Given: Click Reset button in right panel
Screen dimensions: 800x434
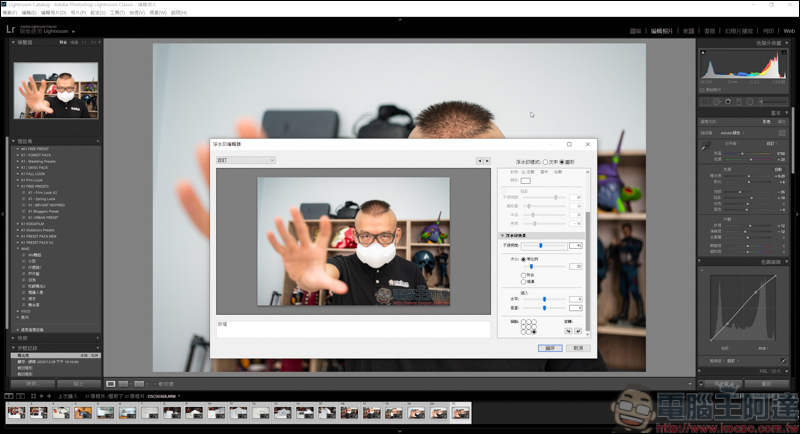Looking at the screenshot, I should pyautogui.click(x=766, y=384).
